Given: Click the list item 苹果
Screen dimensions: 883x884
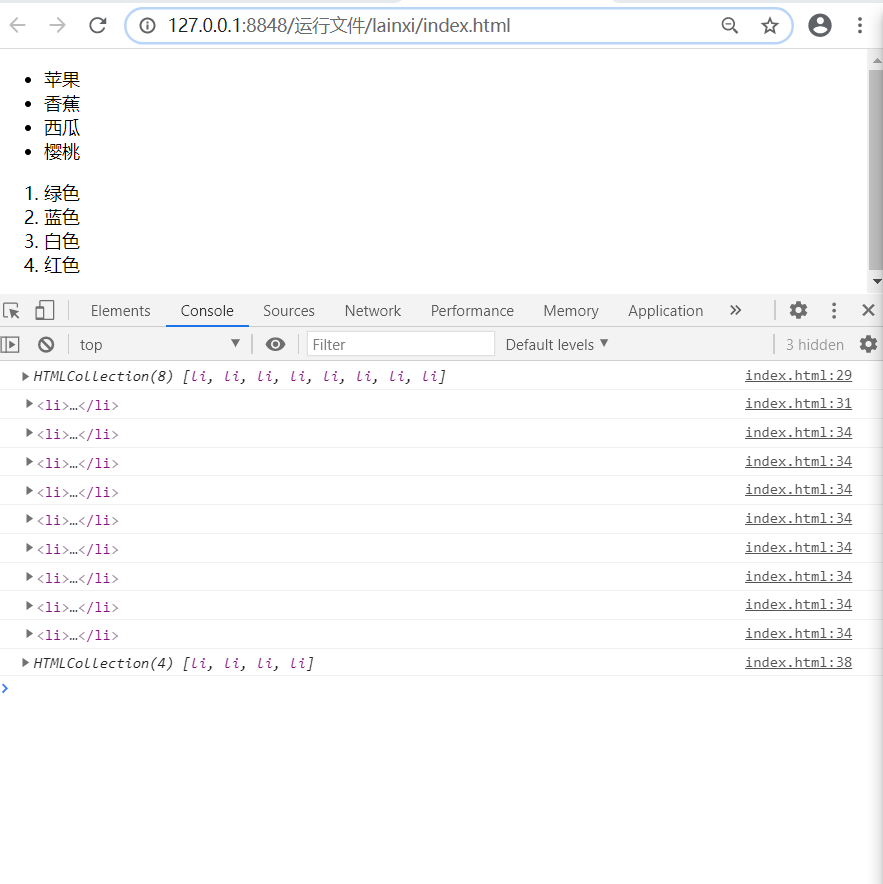Looking at the screenshot, I should 62,79.
